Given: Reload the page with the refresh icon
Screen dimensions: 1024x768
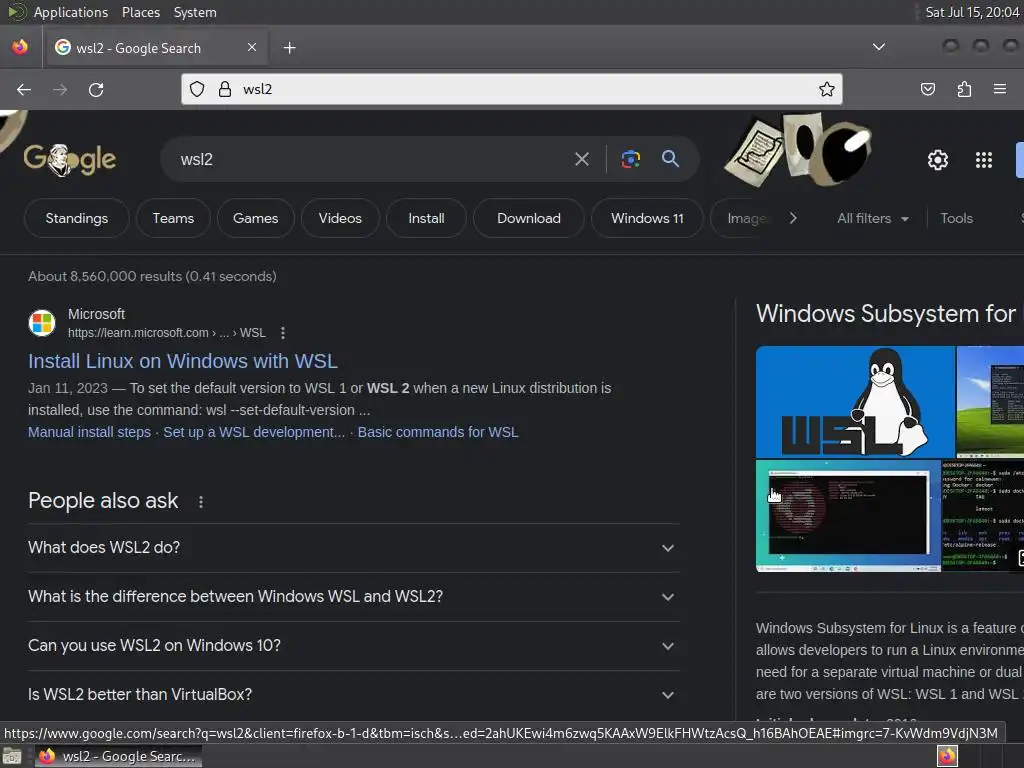Looking at the screenshot, I should 96,89.
